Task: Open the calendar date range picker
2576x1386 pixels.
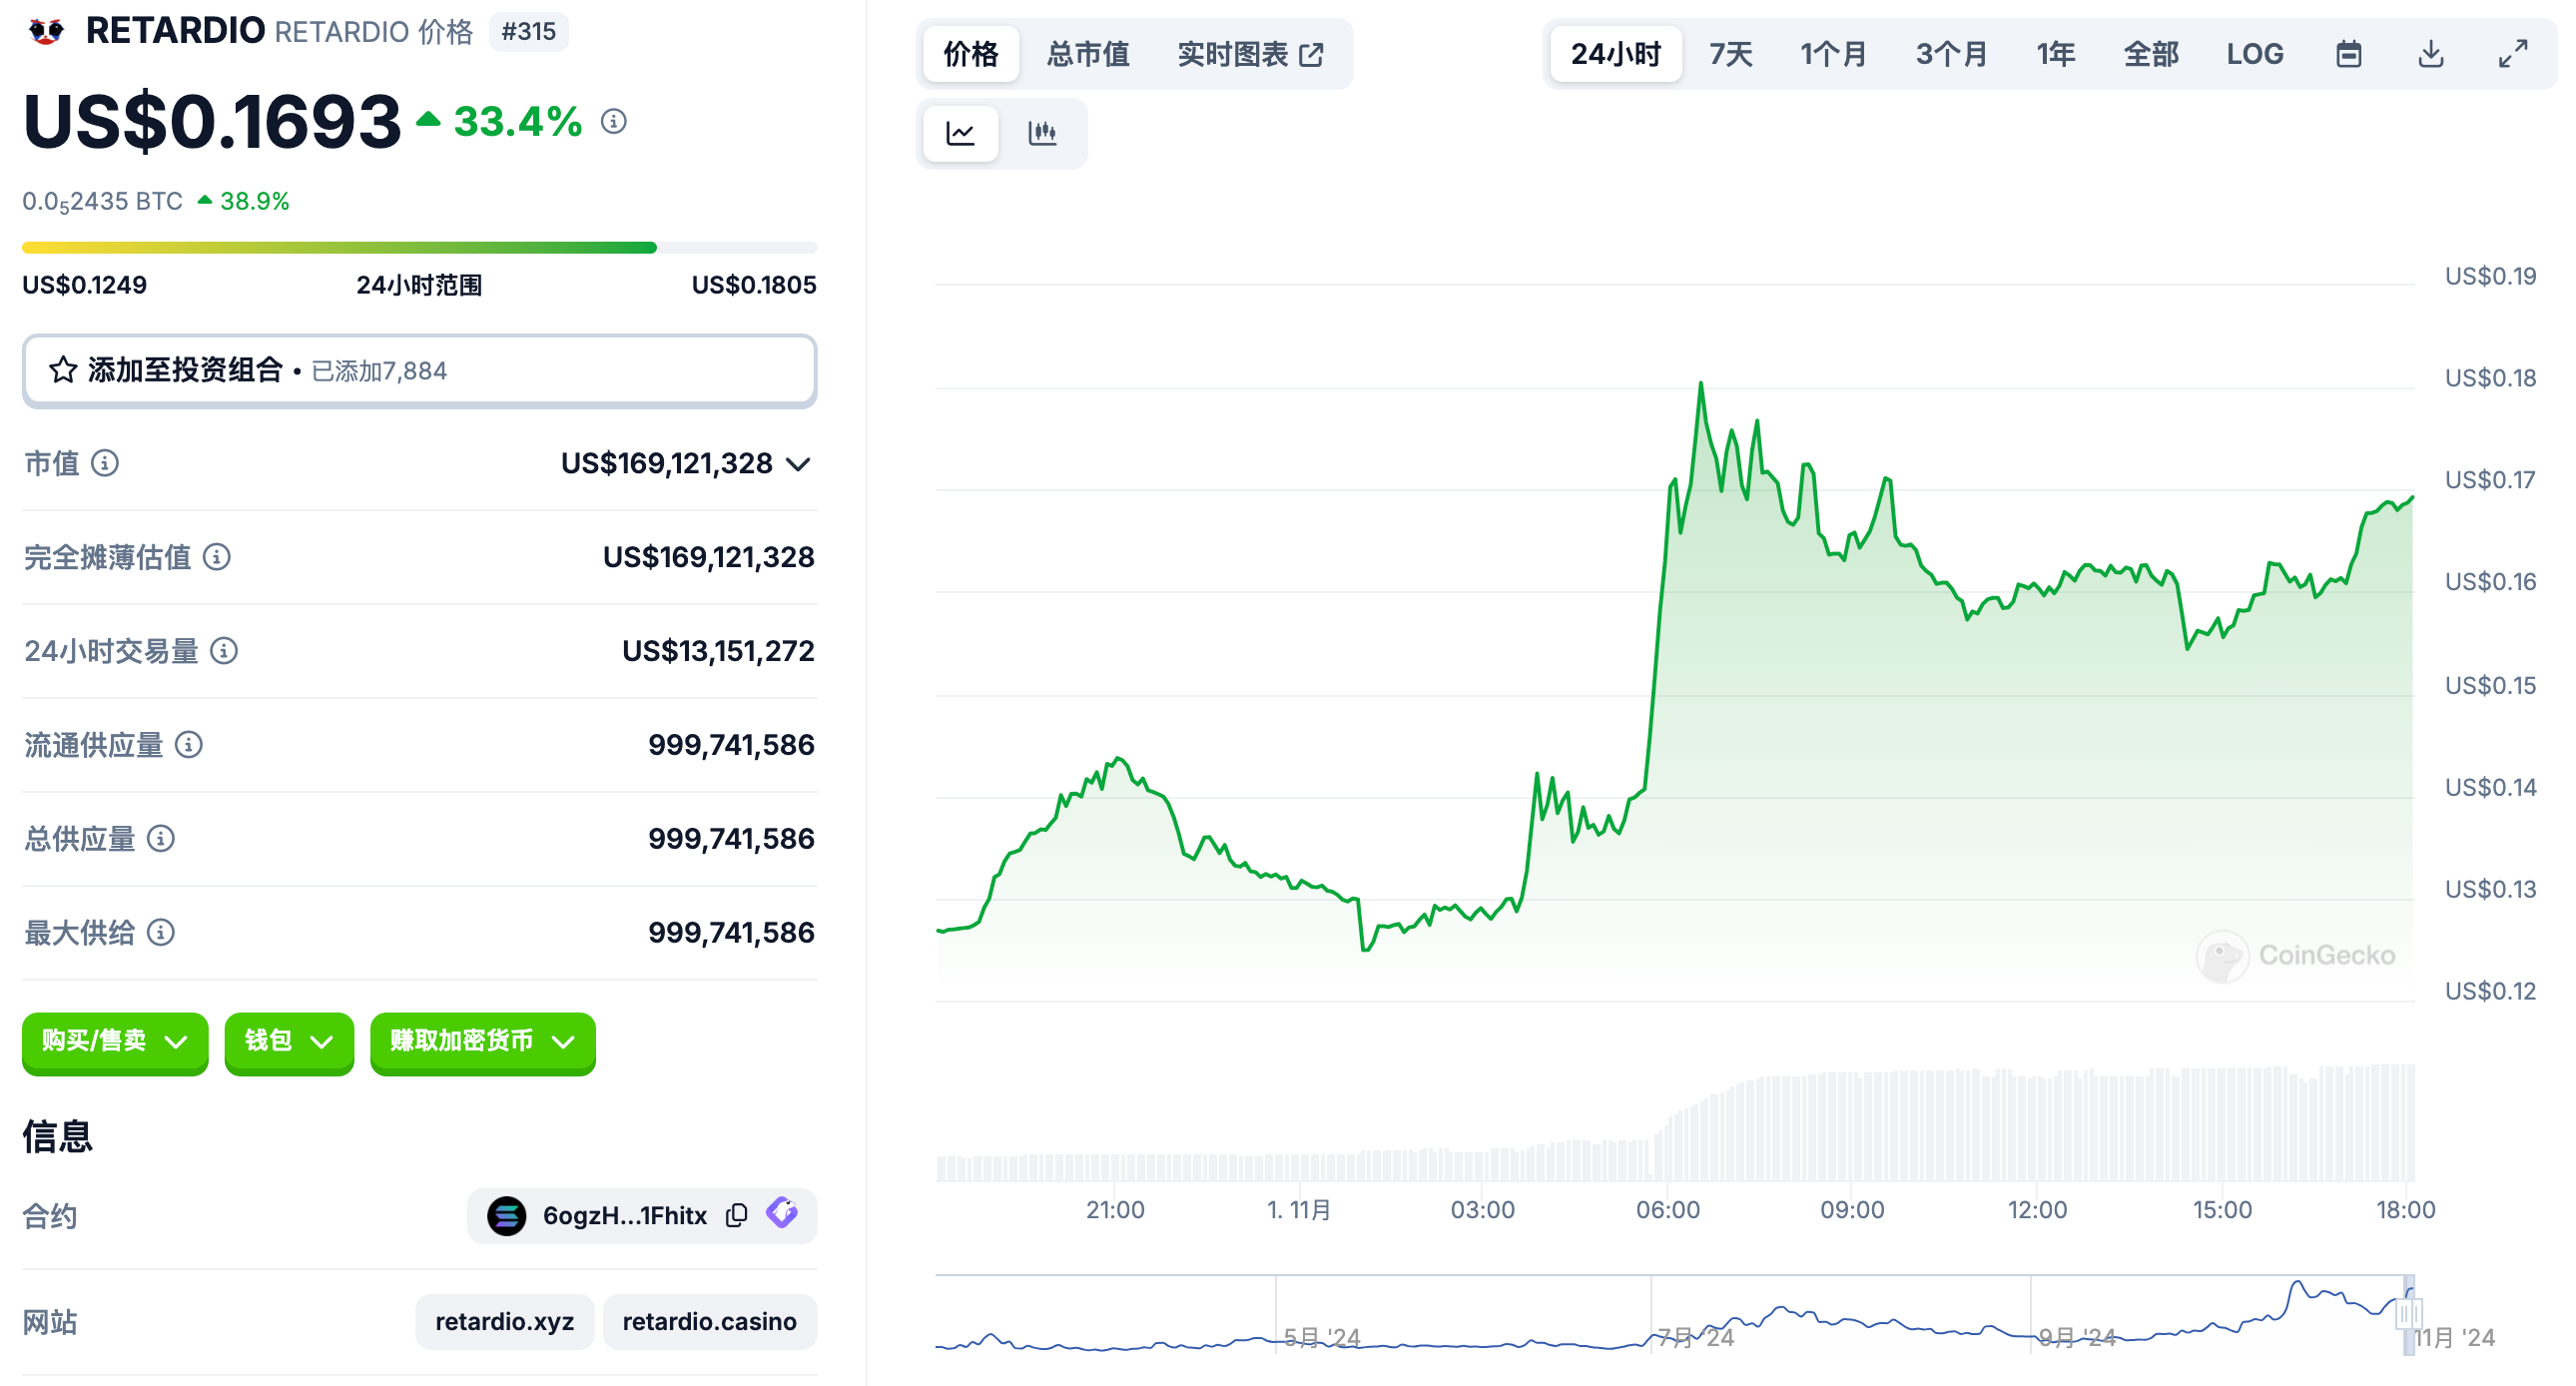Action: 2348,54
